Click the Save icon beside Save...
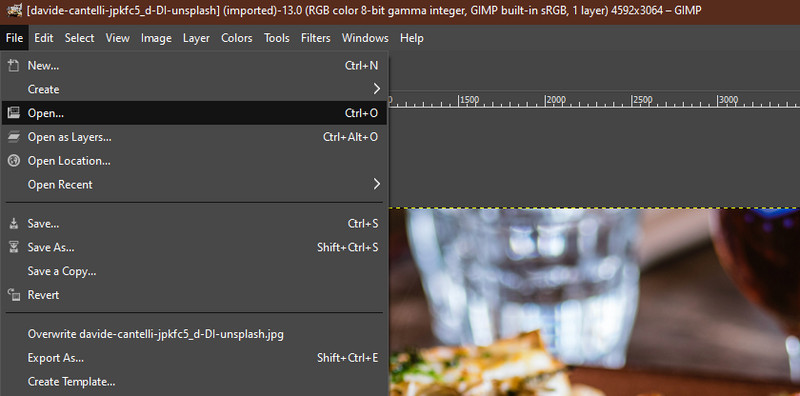The height and width of the screenshot is (396, 800). coord(14,224)
